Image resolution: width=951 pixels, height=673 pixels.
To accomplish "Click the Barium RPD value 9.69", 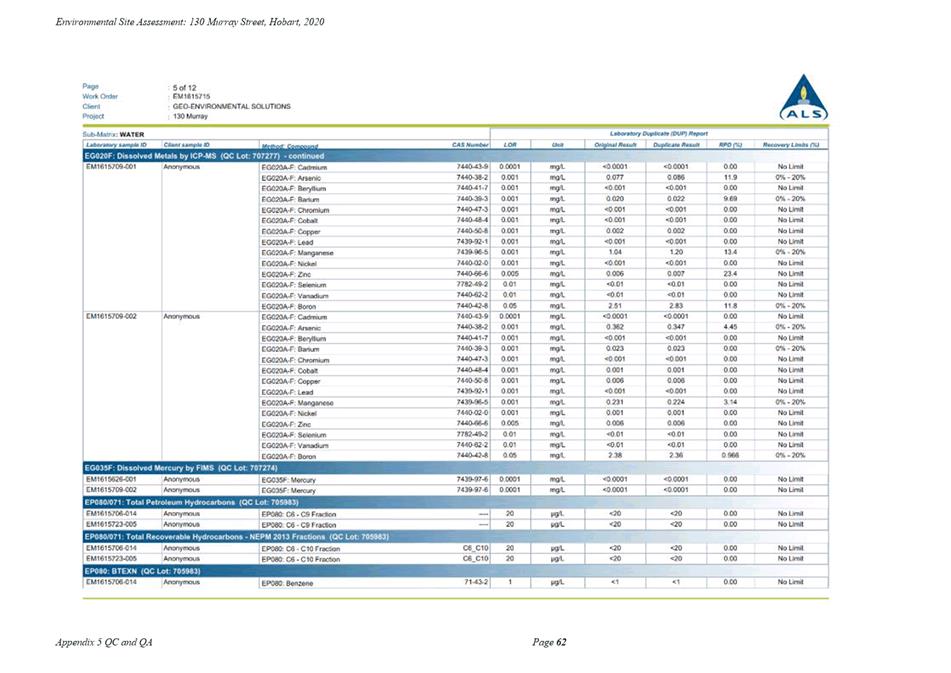I will point(730,199).
